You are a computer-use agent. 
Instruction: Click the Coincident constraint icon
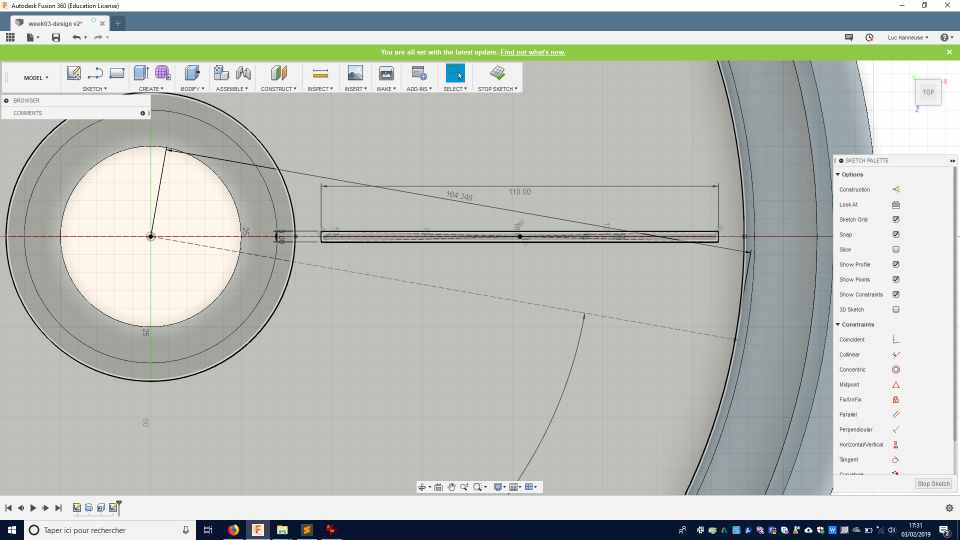pyautogui.click(x=896, y=339)
